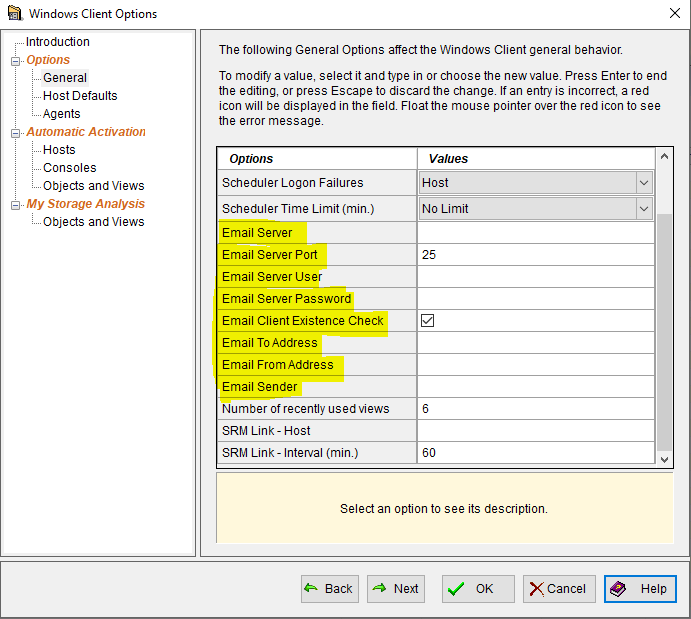The image size is (691, 619).
Task: Select the SRM Link - Interval (min.) label
Action: [x=290, y=453]
